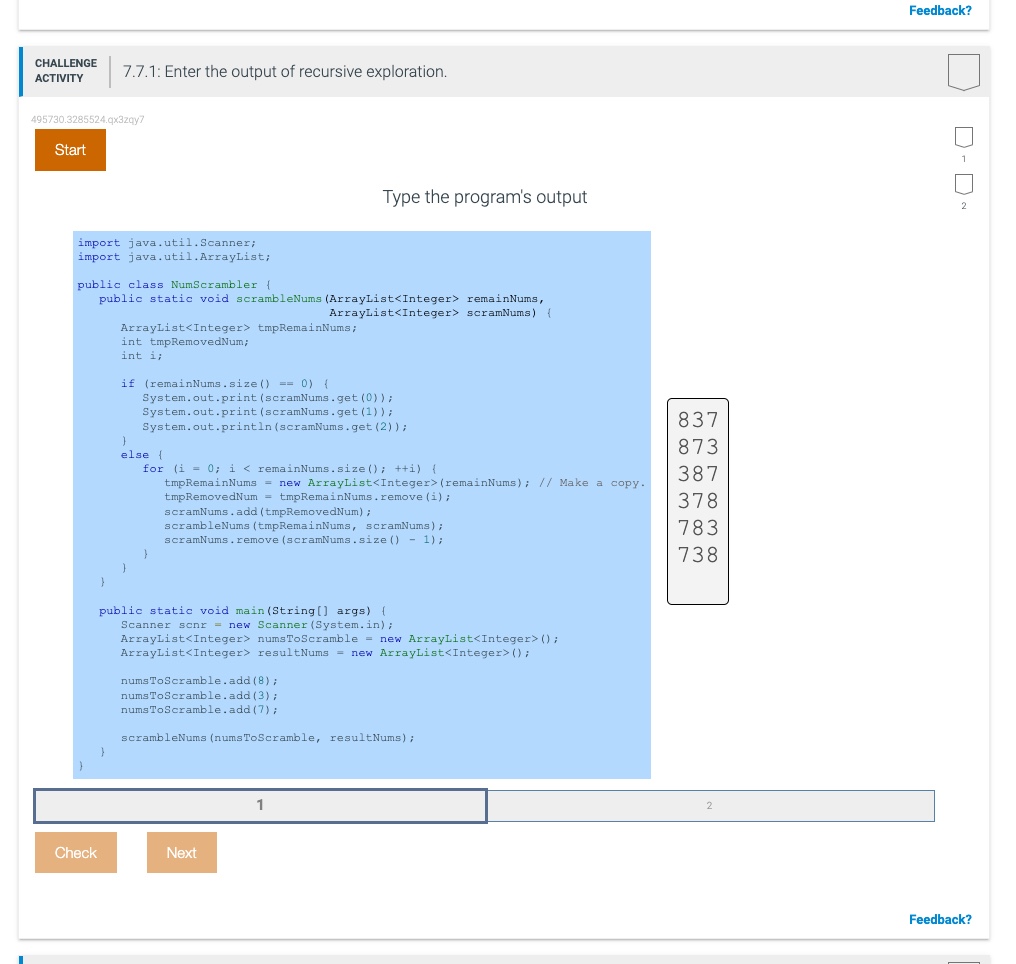
Task: Select answer bar 2 below the code
Action: tap(711, 805)
